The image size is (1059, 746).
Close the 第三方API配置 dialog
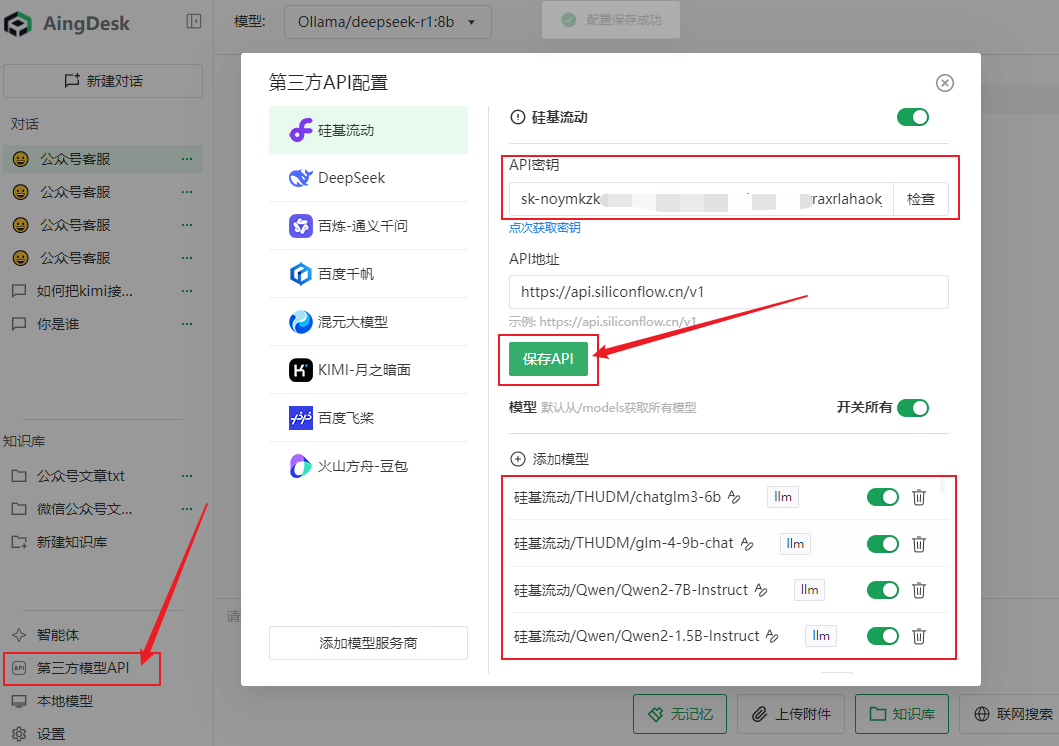point(944,83)
